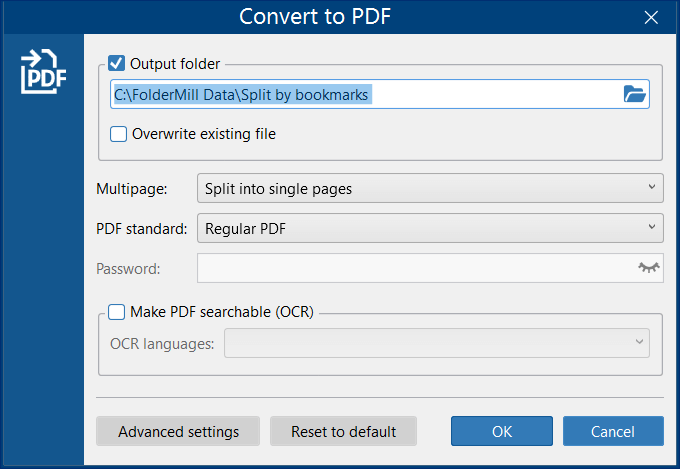
Task: Open the PDF standard dropdown
Action: pos(430,228)
